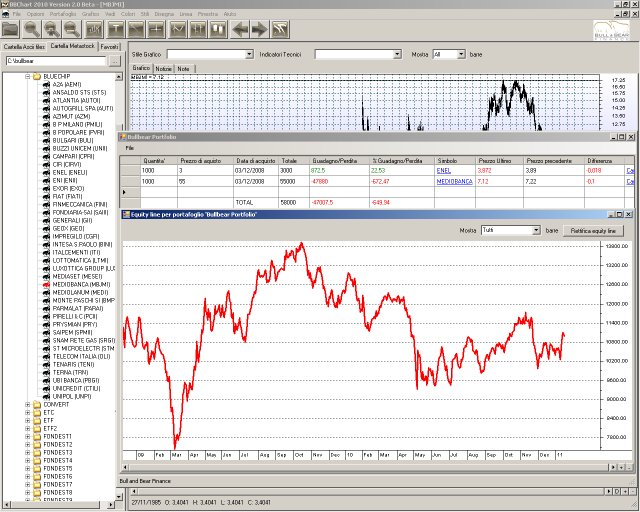This screenshot has width=640, height=512.
Task: Click the tree panel scroll-down arrow
Action: click(x=119, y=497)
